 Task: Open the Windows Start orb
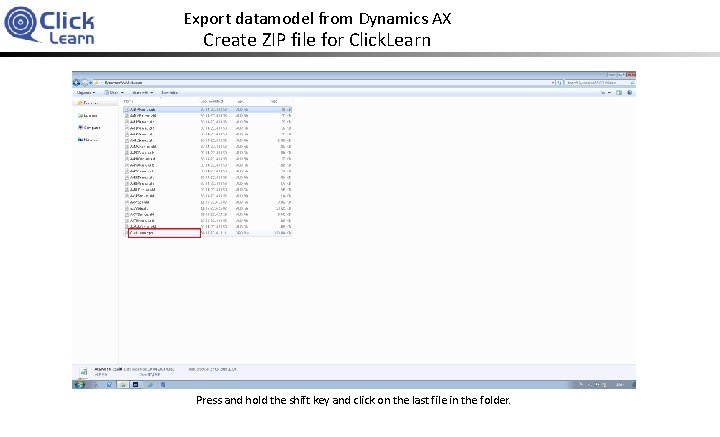coord(79,385)
